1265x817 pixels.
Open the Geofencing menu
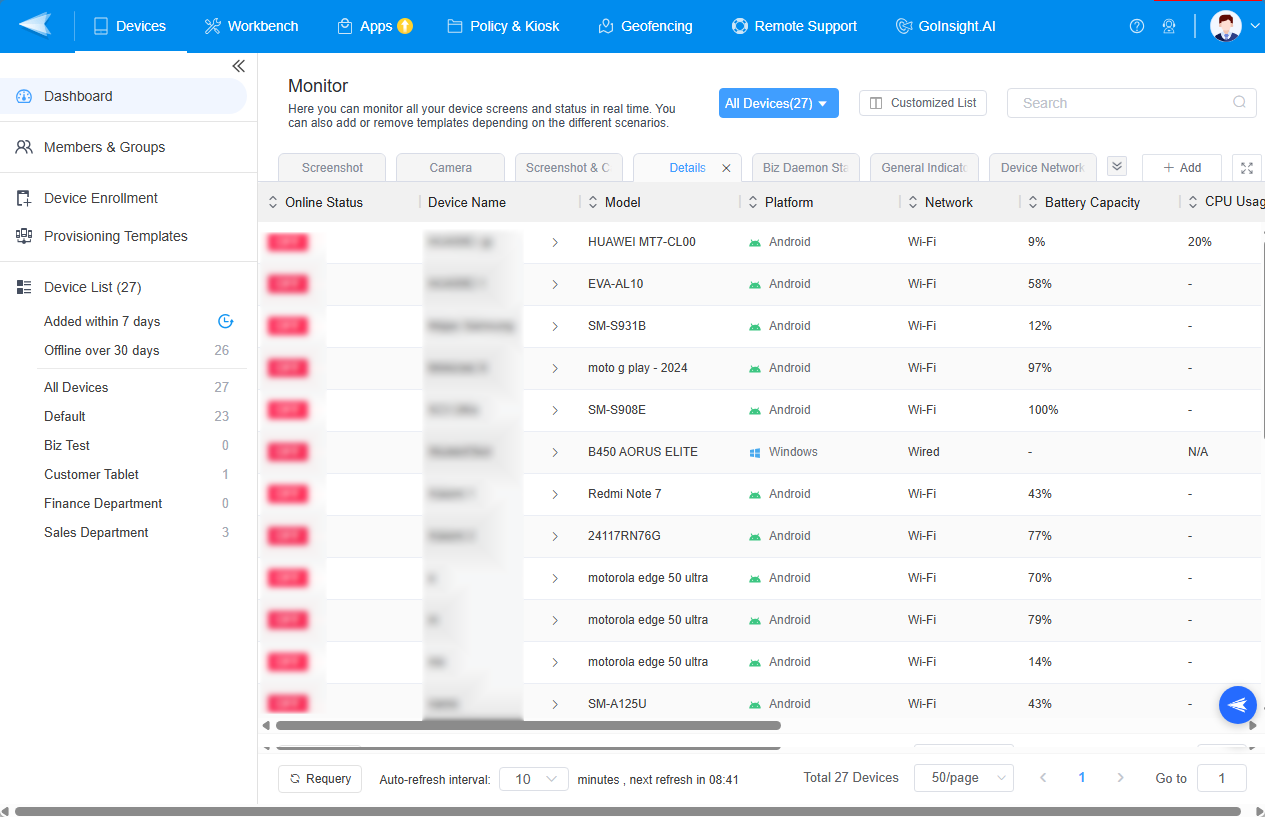[645, 26]
